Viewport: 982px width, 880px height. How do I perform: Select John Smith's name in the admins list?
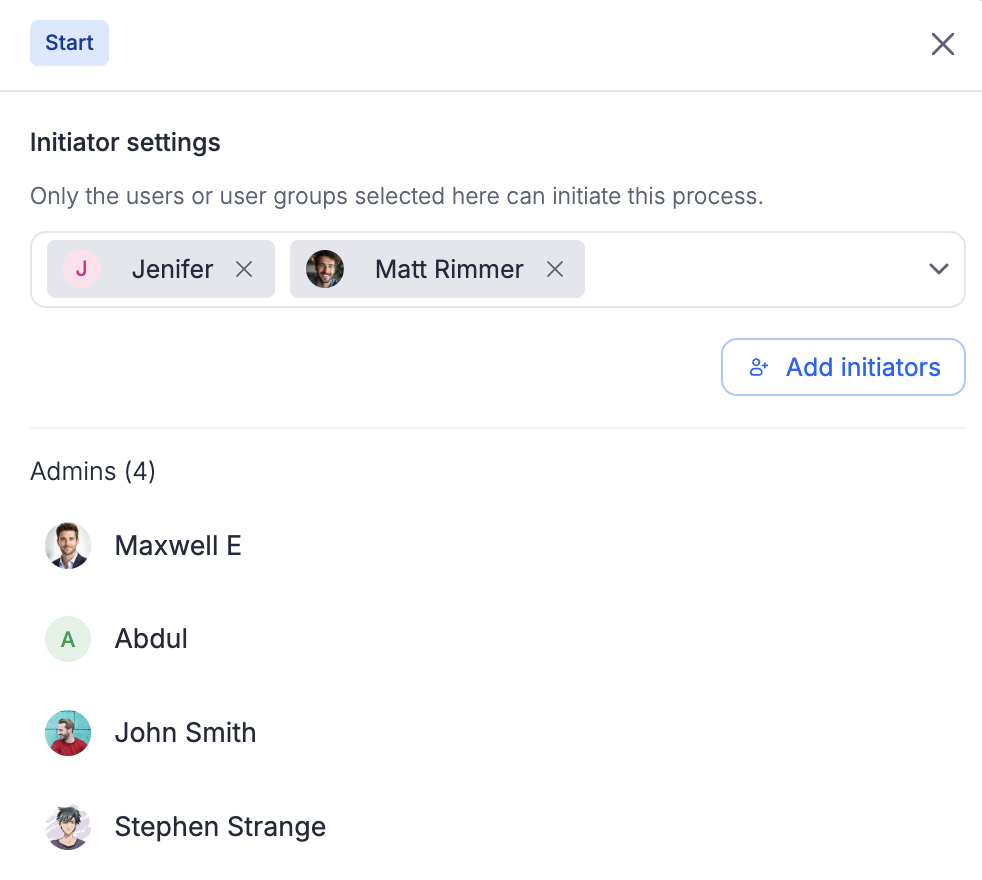[185, 733]
